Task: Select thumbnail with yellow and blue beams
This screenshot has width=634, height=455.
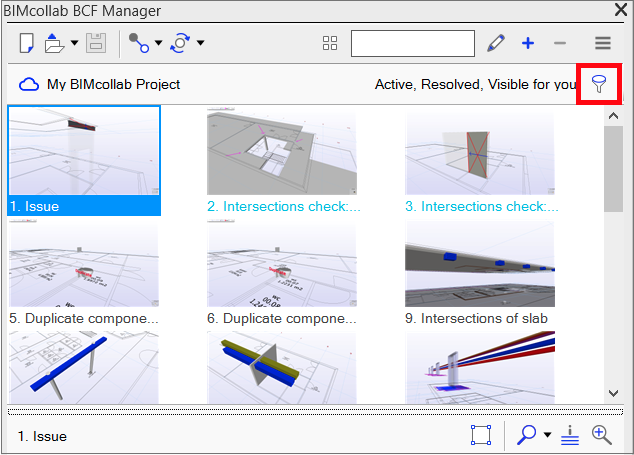Action: pos(282,367)
